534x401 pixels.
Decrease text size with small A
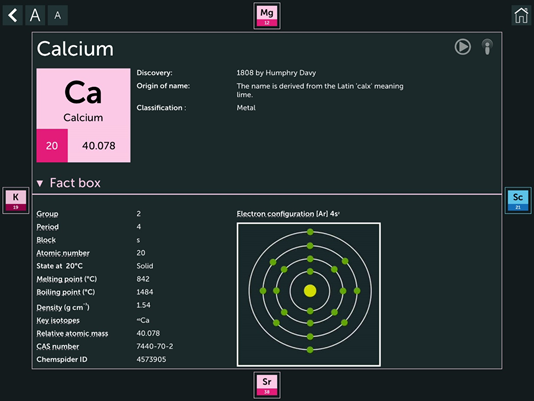[x=58, y=15]
